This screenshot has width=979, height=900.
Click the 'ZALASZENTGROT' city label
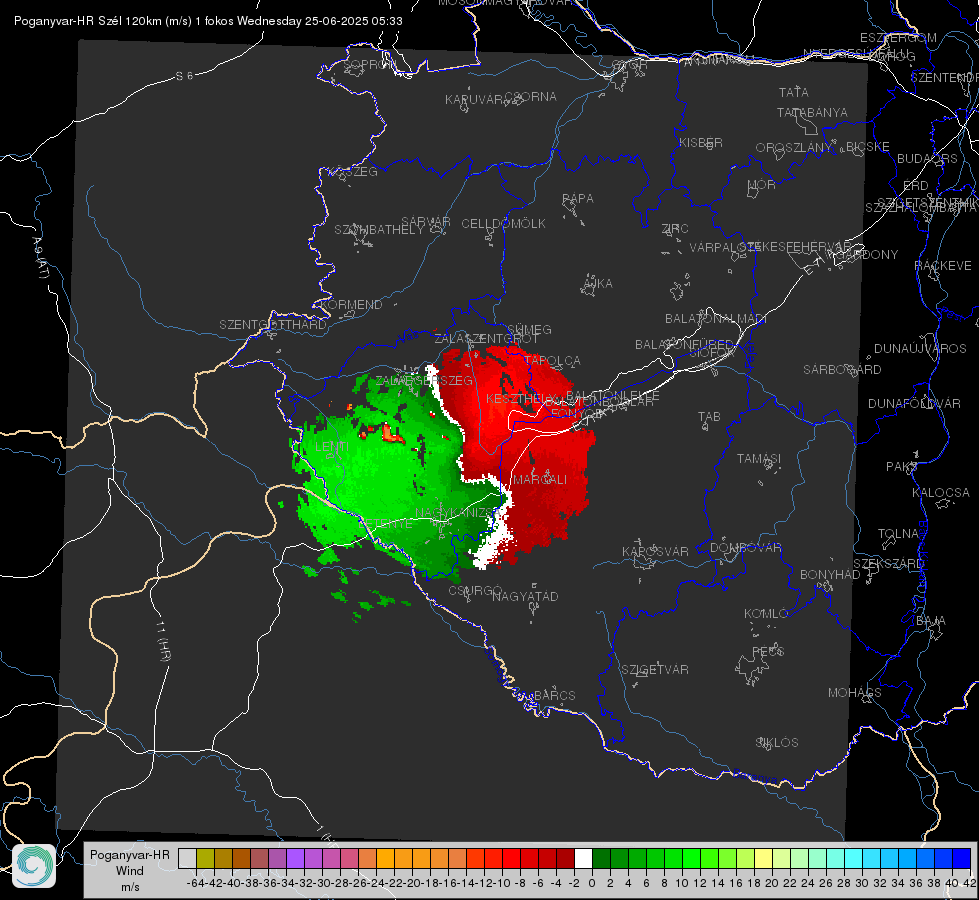tap(486, 339)
